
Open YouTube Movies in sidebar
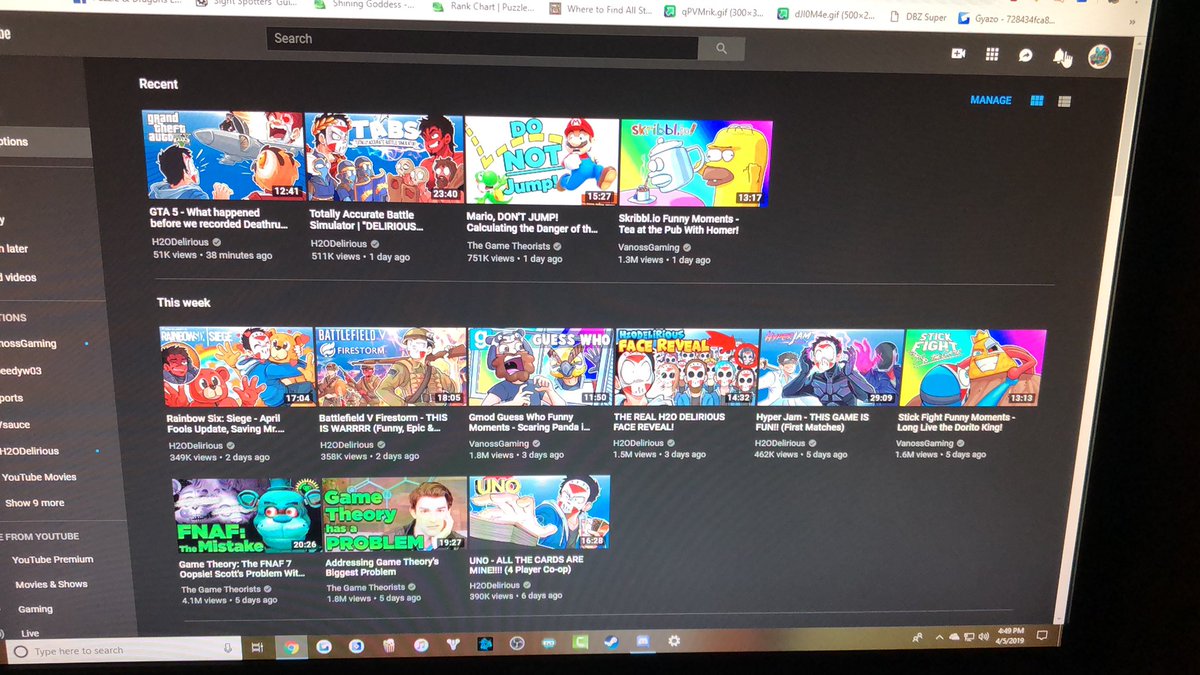pyautogui.click(x=38, y=477)
